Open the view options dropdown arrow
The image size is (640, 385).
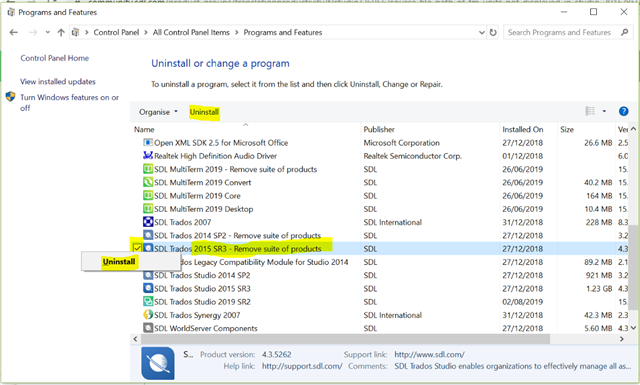(x=604, y=111)
